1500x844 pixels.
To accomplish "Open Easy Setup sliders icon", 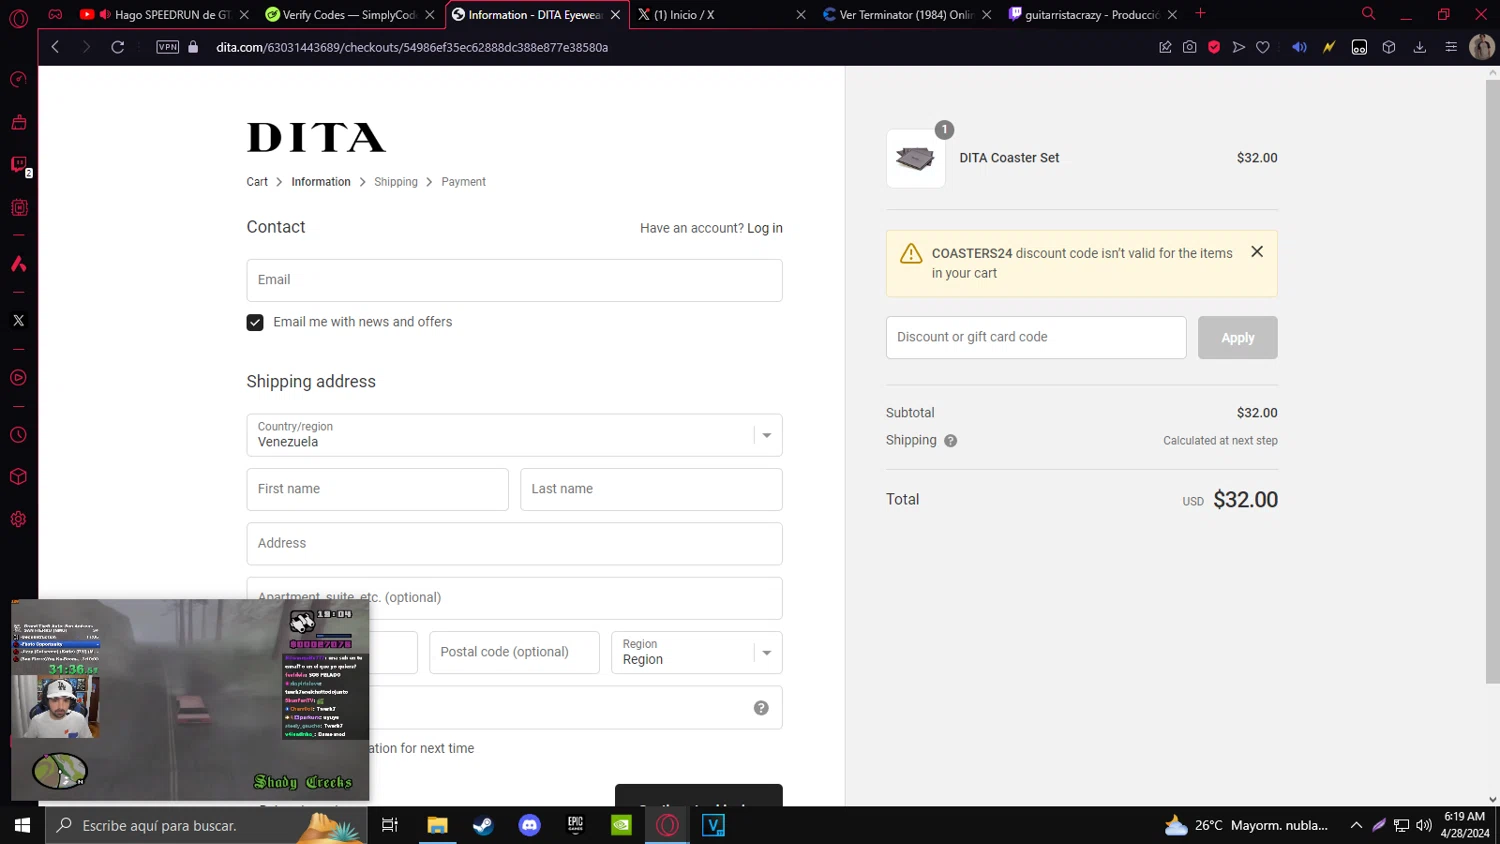I will (x=1451, y=47).
